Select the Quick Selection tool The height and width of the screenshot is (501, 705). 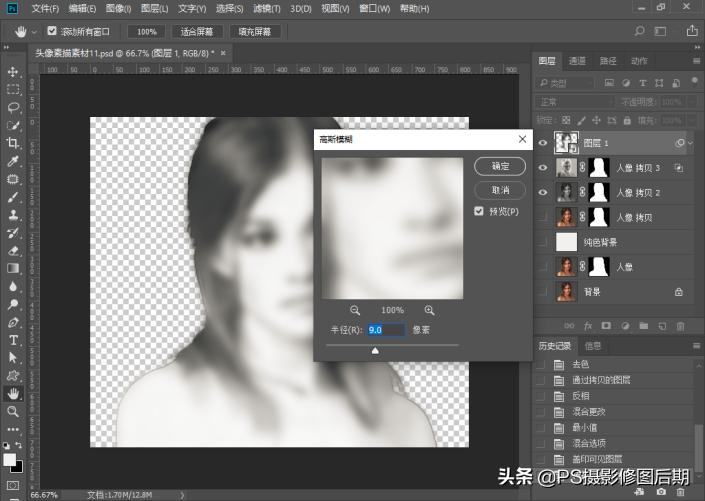[13, 125]
